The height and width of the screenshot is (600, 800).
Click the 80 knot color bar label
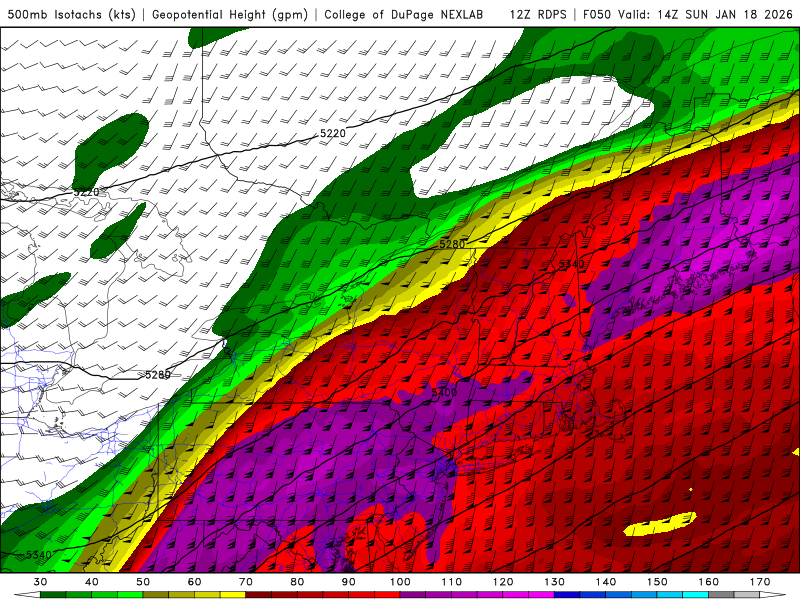(297, 582)
